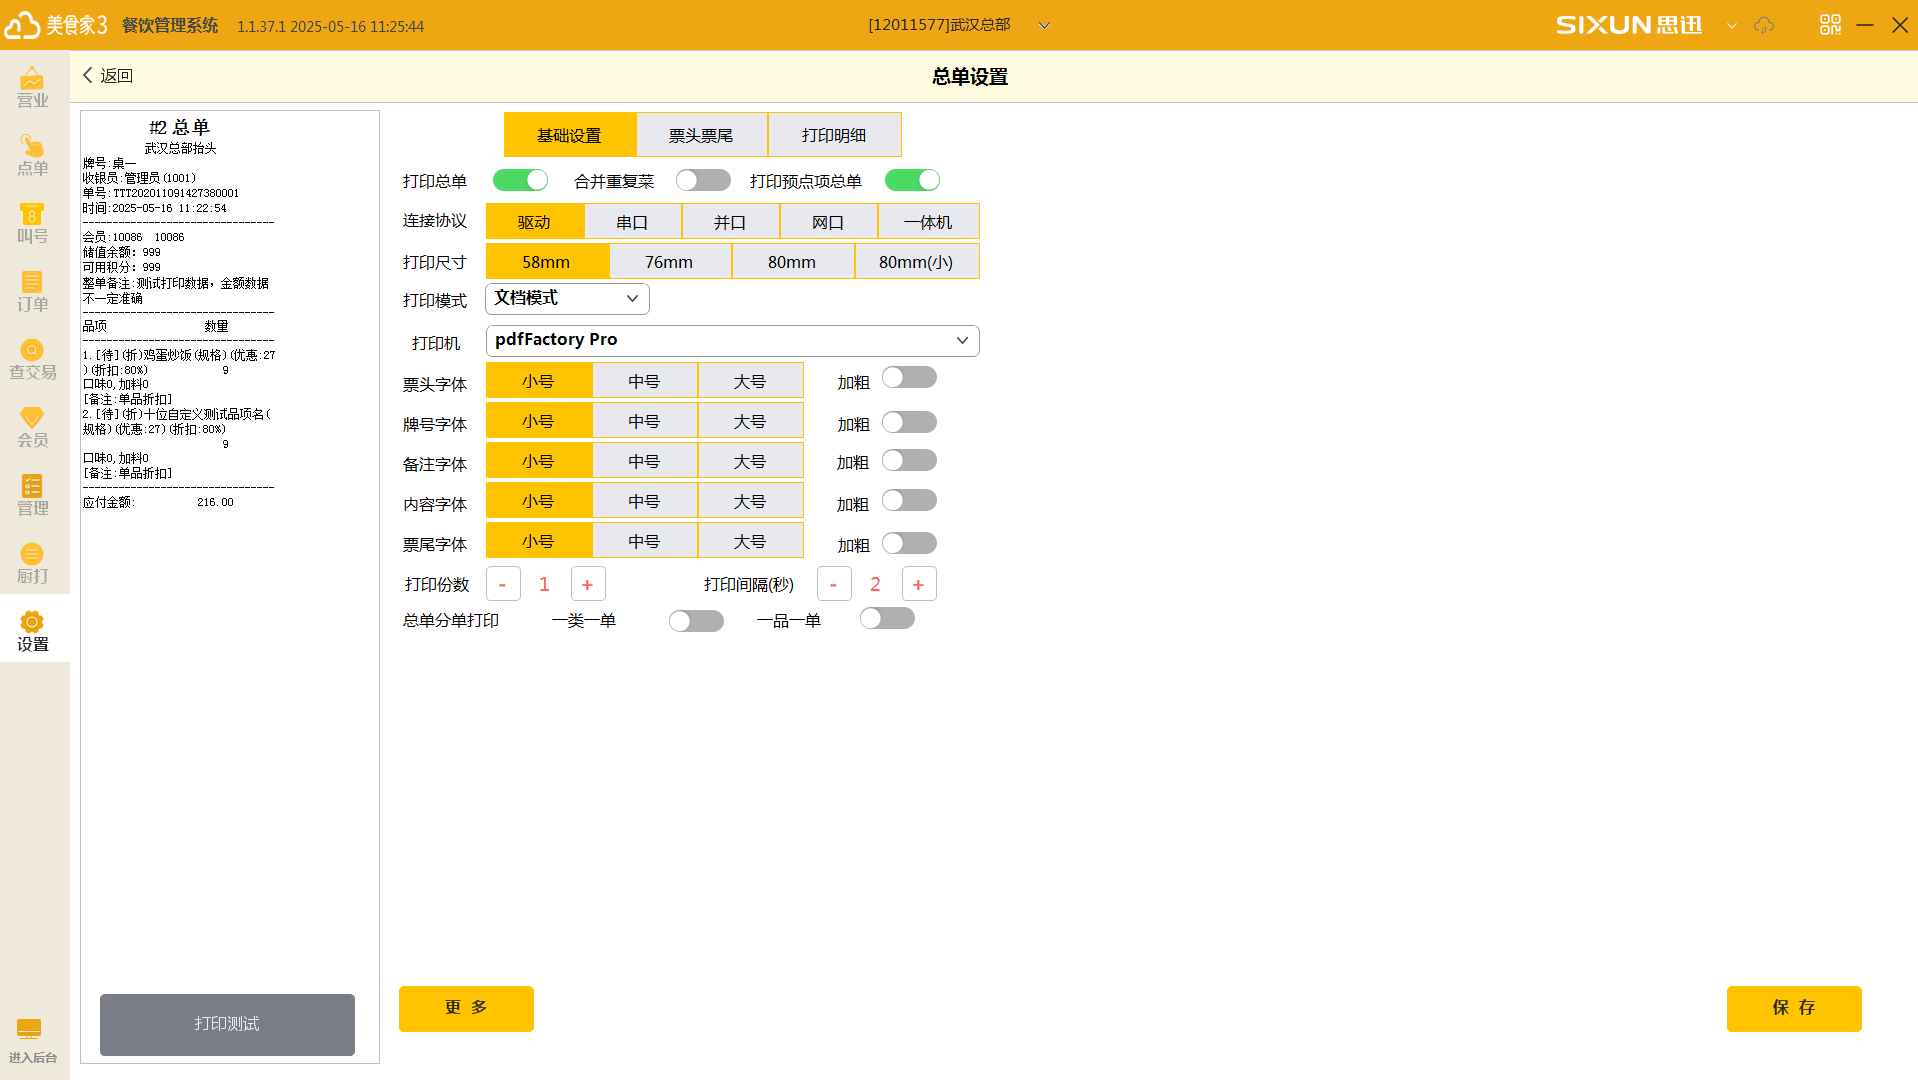Click the 更多 button

[466, 1008]
